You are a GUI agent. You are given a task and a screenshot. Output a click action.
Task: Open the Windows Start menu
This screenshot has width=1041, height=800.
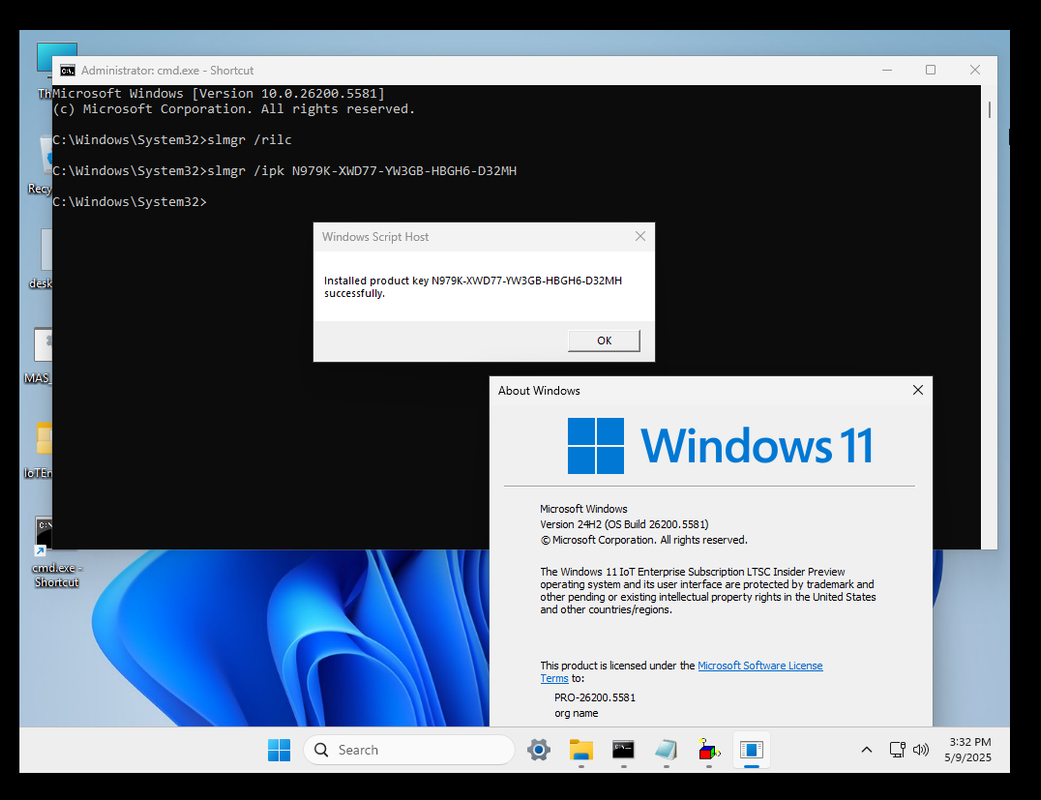click(x=279, y=750)
